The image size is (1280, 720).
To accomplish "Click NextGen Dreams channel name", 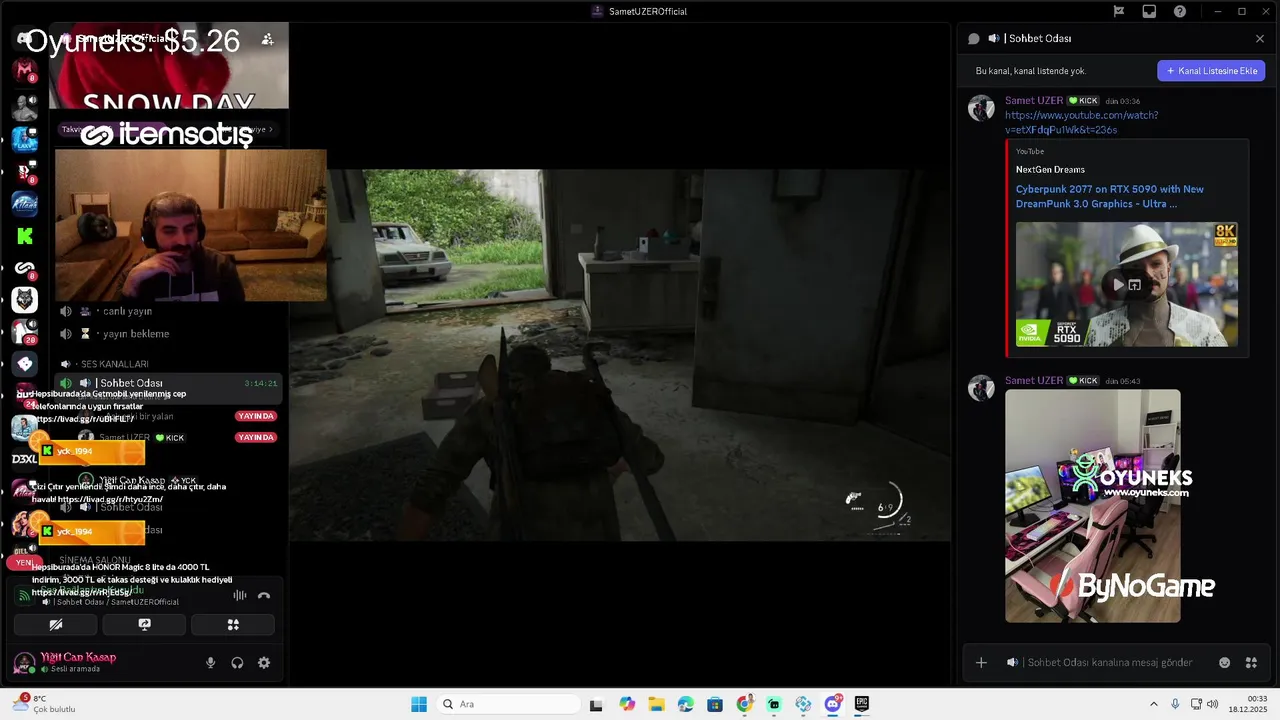I will click(x=1050, y=170).
